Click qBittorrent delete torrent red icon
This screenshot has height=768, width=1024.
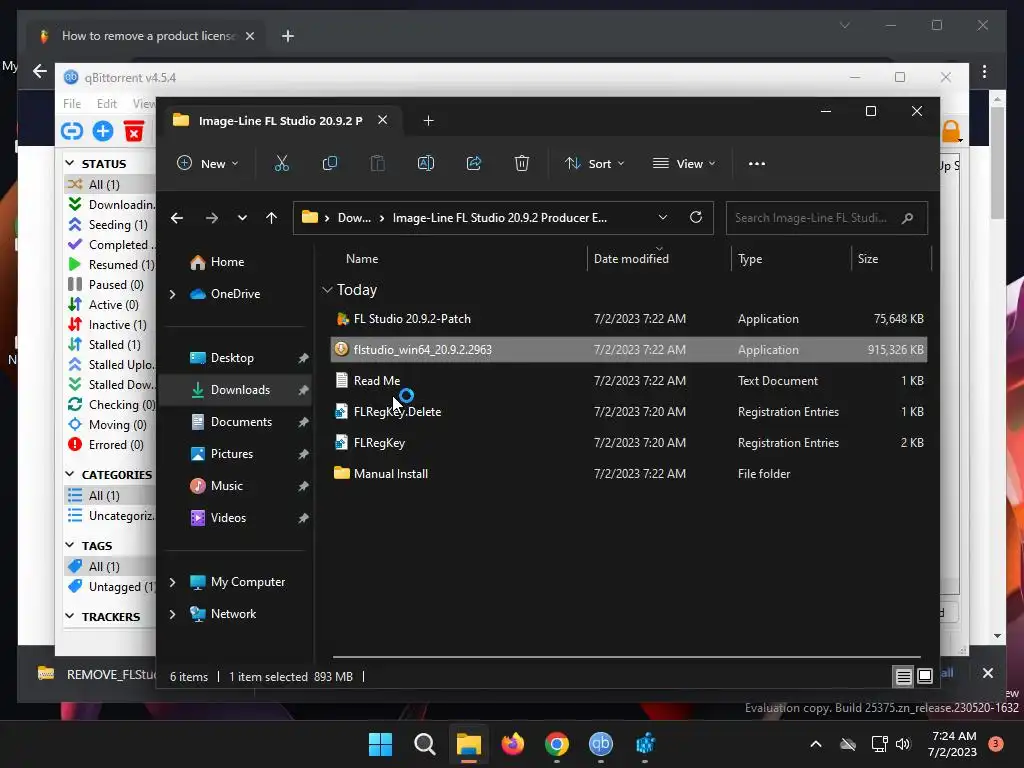click(x=134, y=131)
